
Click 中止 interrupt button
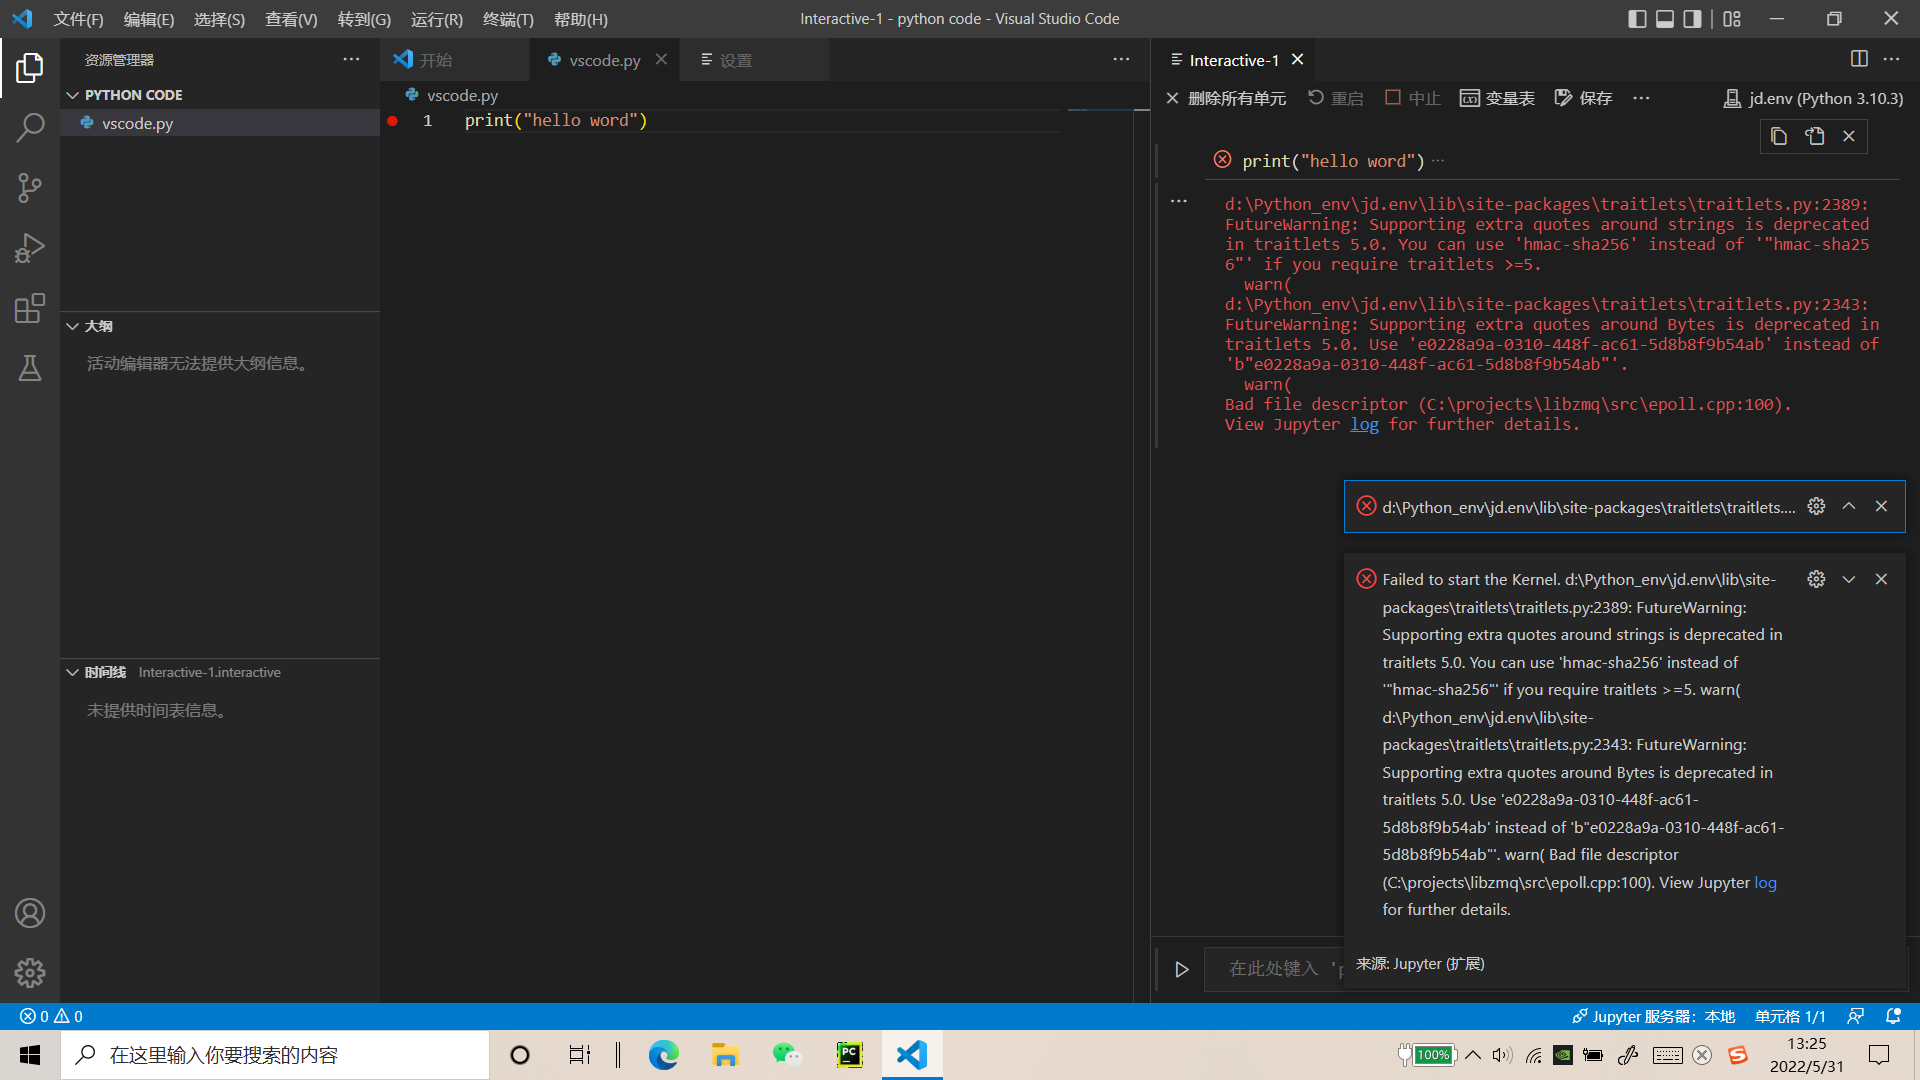click(1412, 98)
